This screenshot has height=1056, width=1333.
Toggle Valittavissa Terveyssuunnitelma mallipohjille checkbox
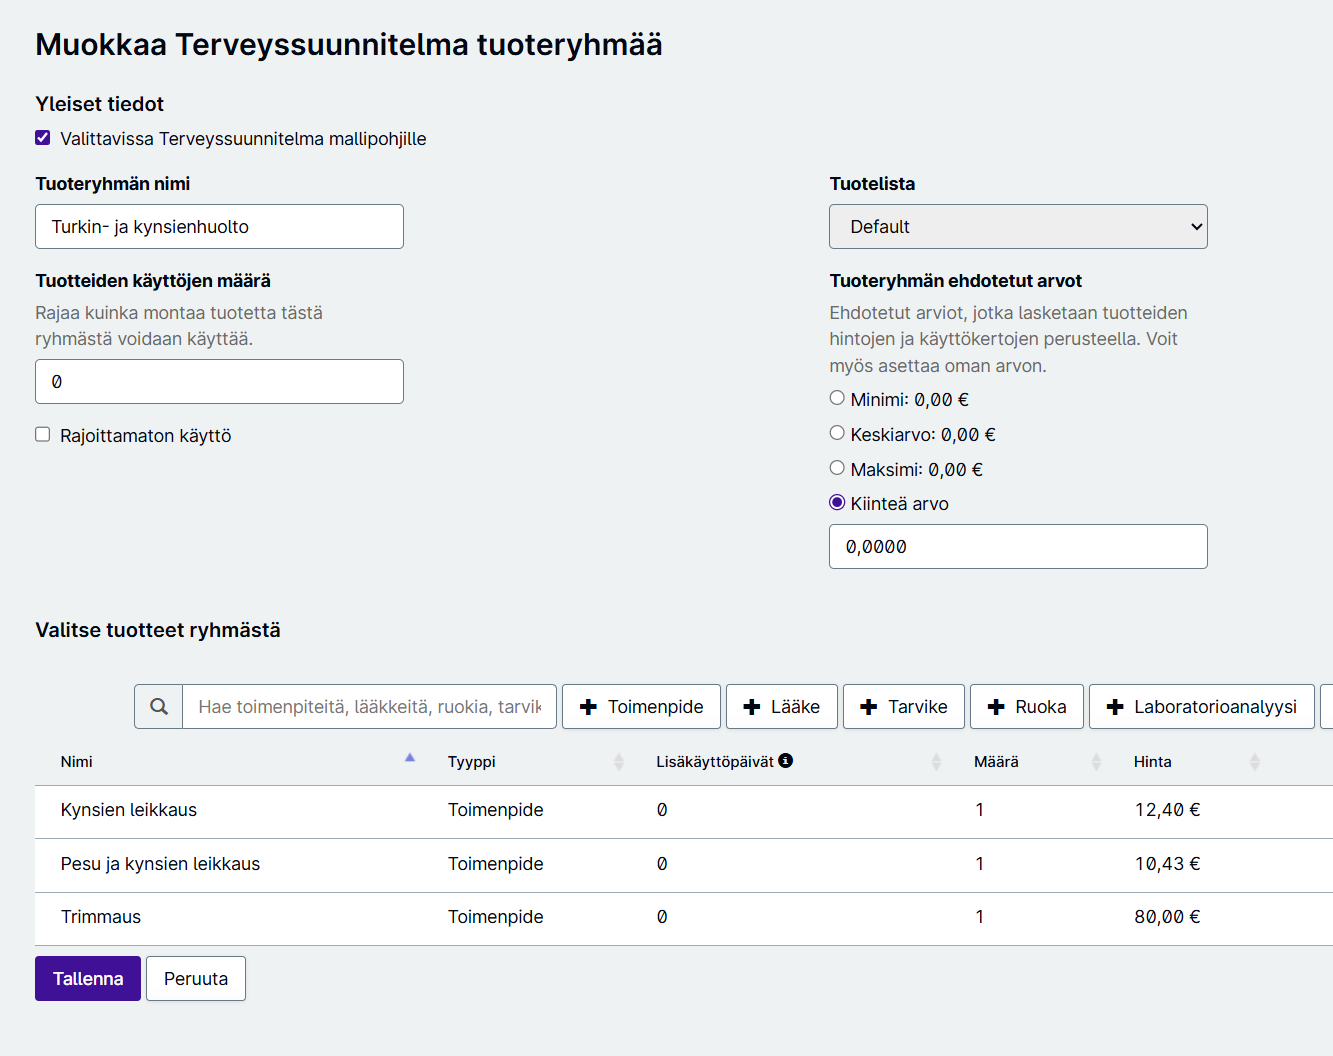(43, 138)
